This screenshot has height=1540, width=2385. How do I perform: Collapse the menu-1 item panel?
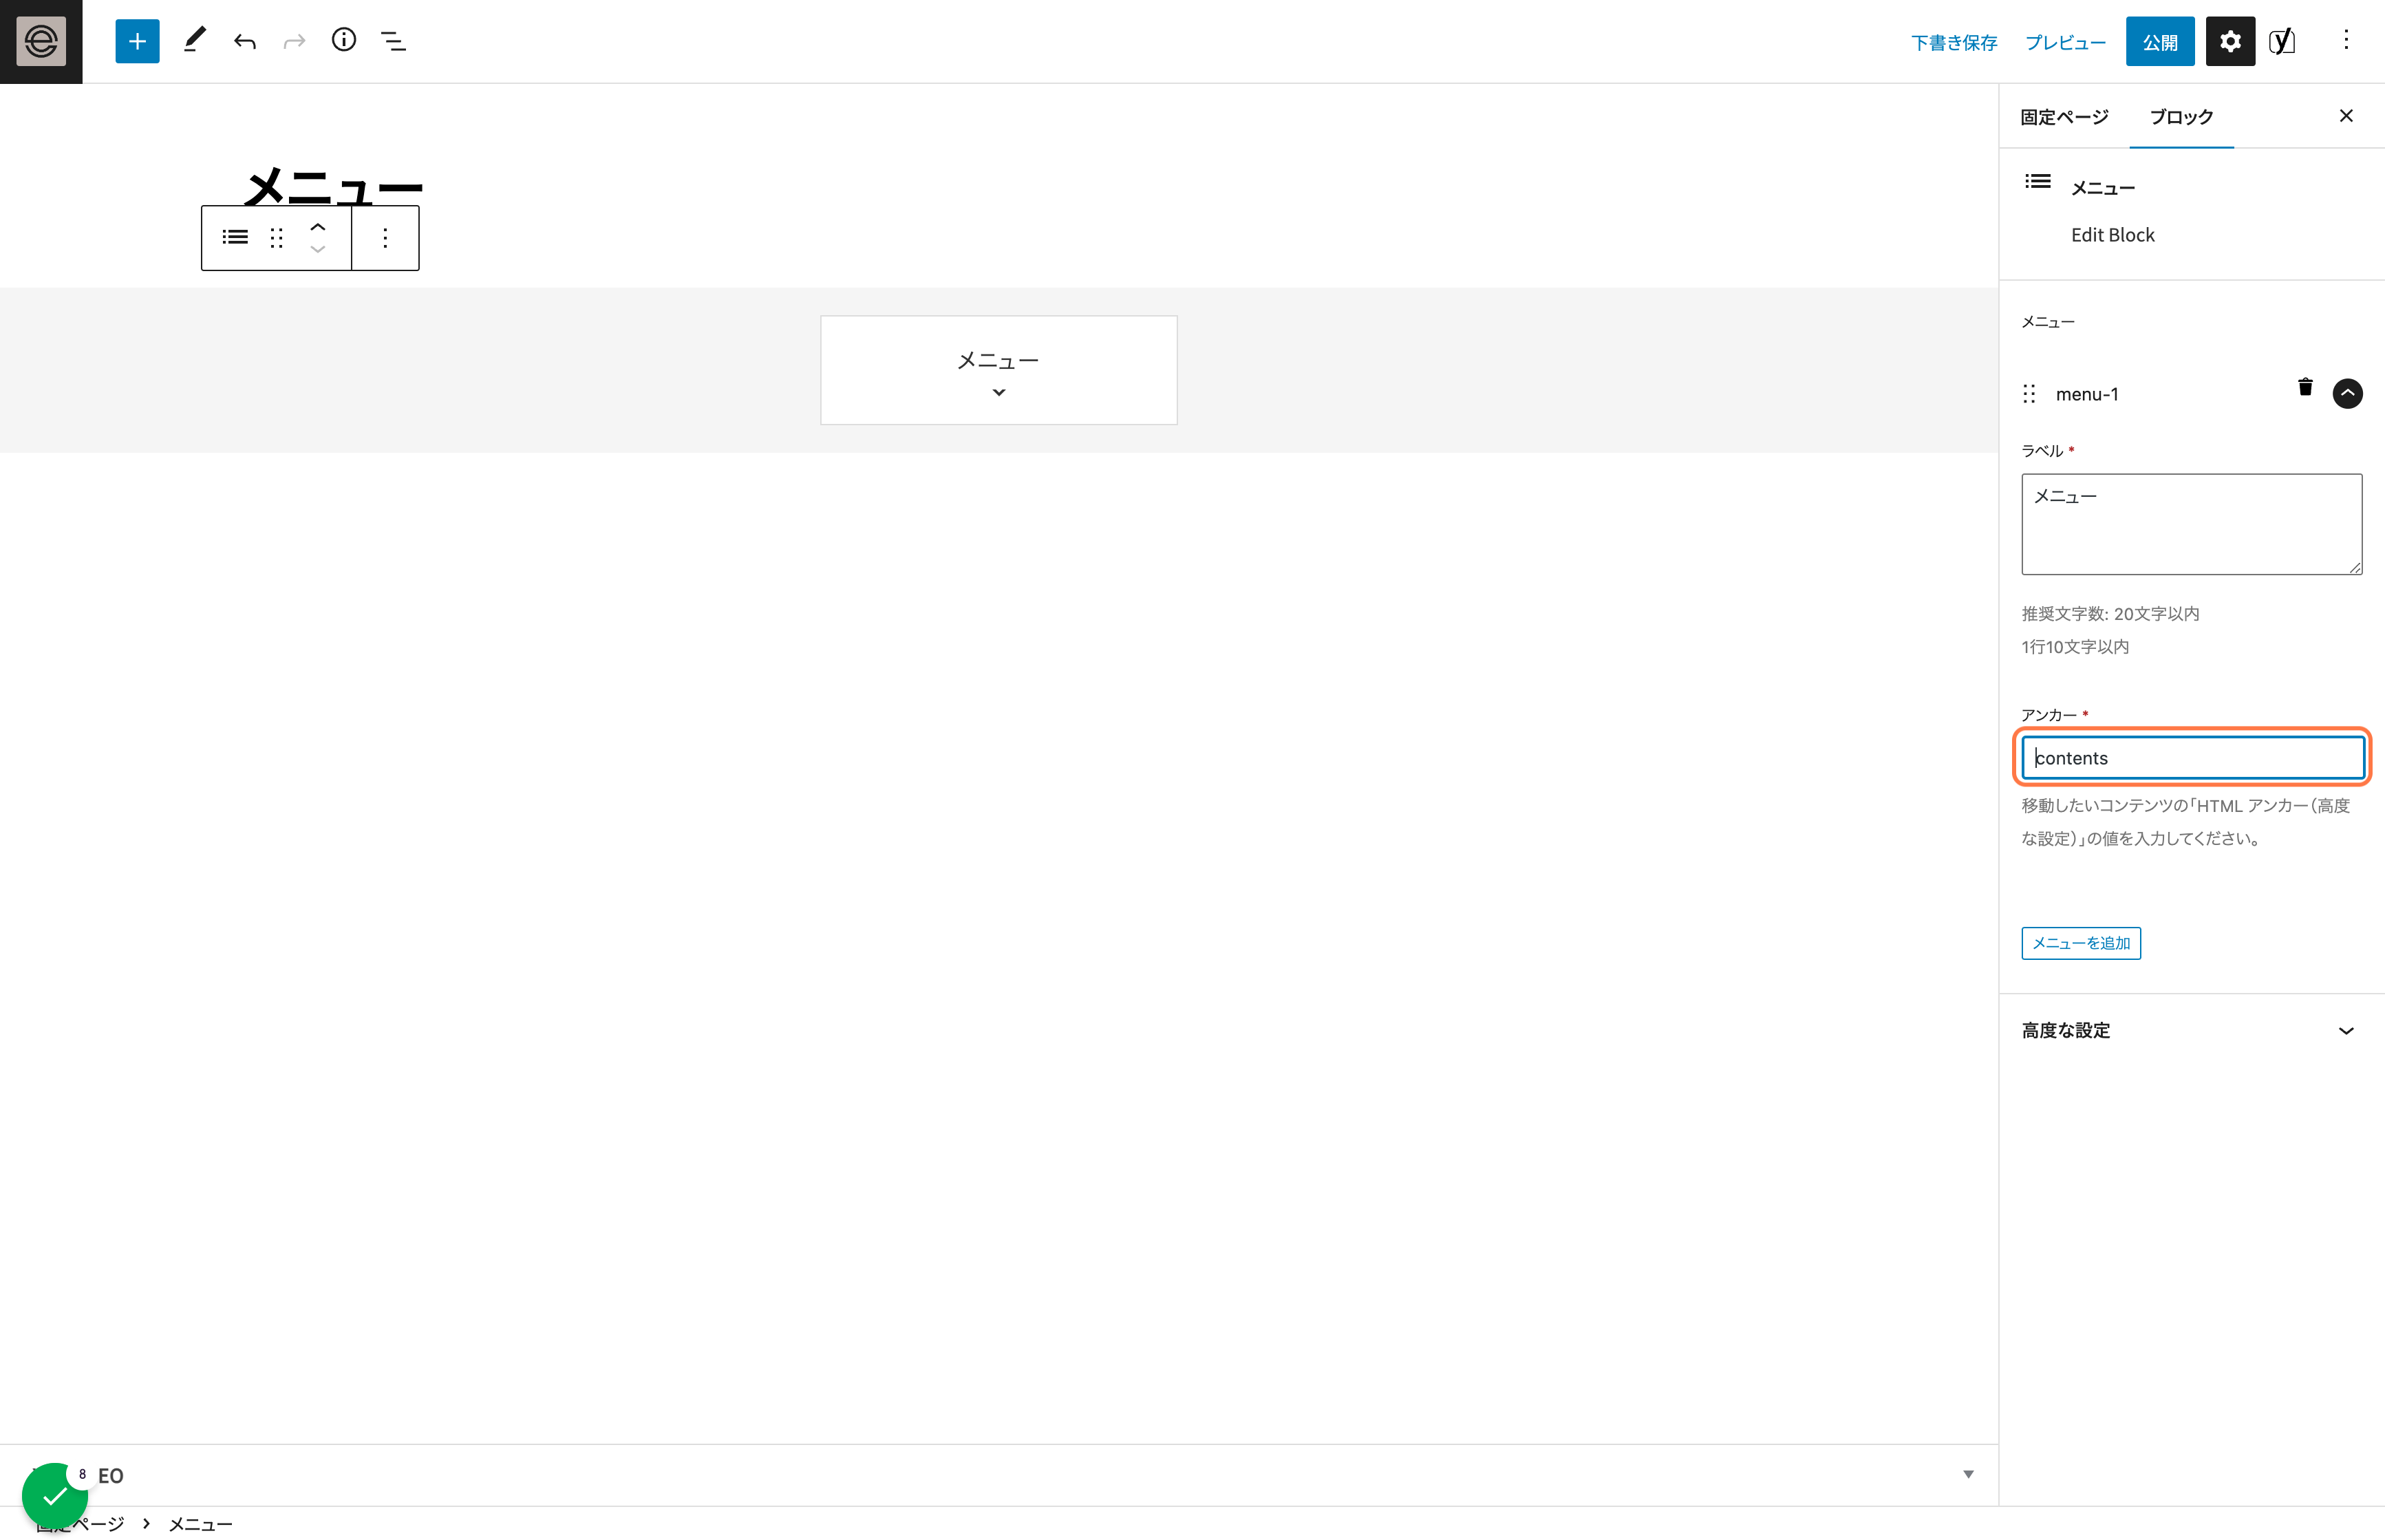(x=2348, y=393)
